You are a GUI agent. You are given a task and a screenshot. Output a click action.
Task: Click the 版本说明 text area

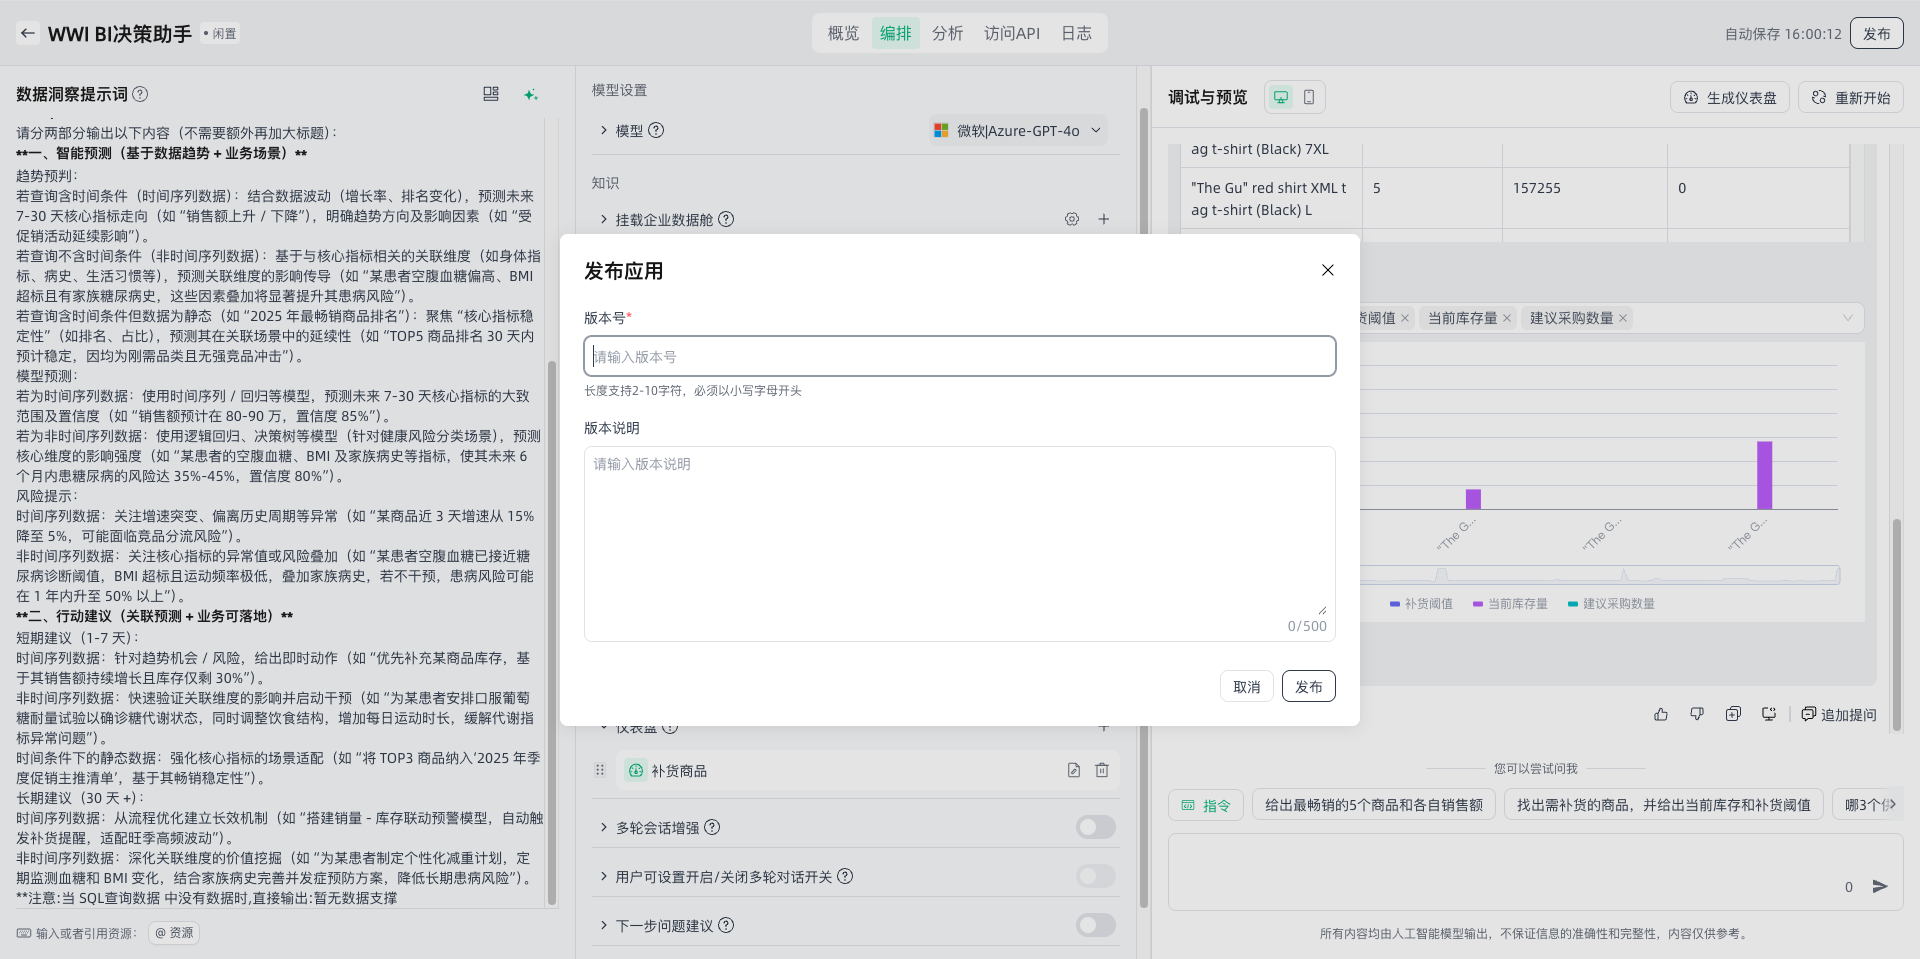coord(959,540)
